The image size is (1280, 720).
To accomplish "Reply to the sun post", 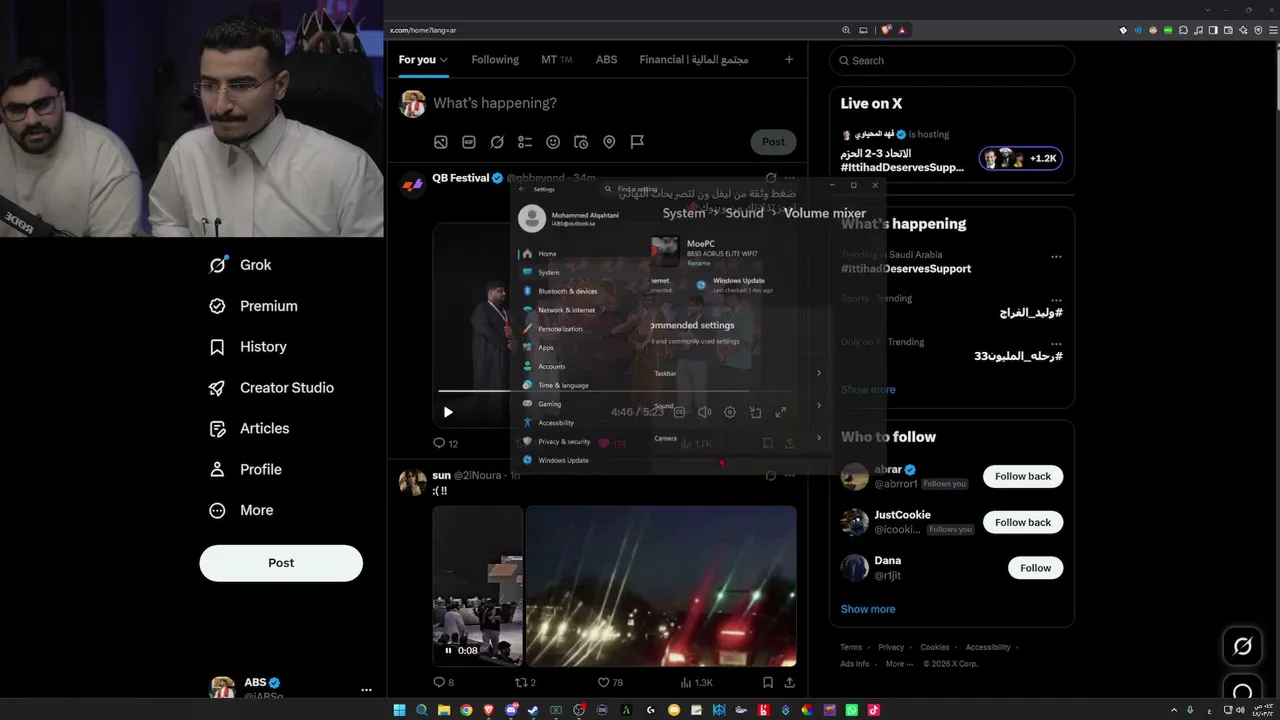I will [438, 682].
